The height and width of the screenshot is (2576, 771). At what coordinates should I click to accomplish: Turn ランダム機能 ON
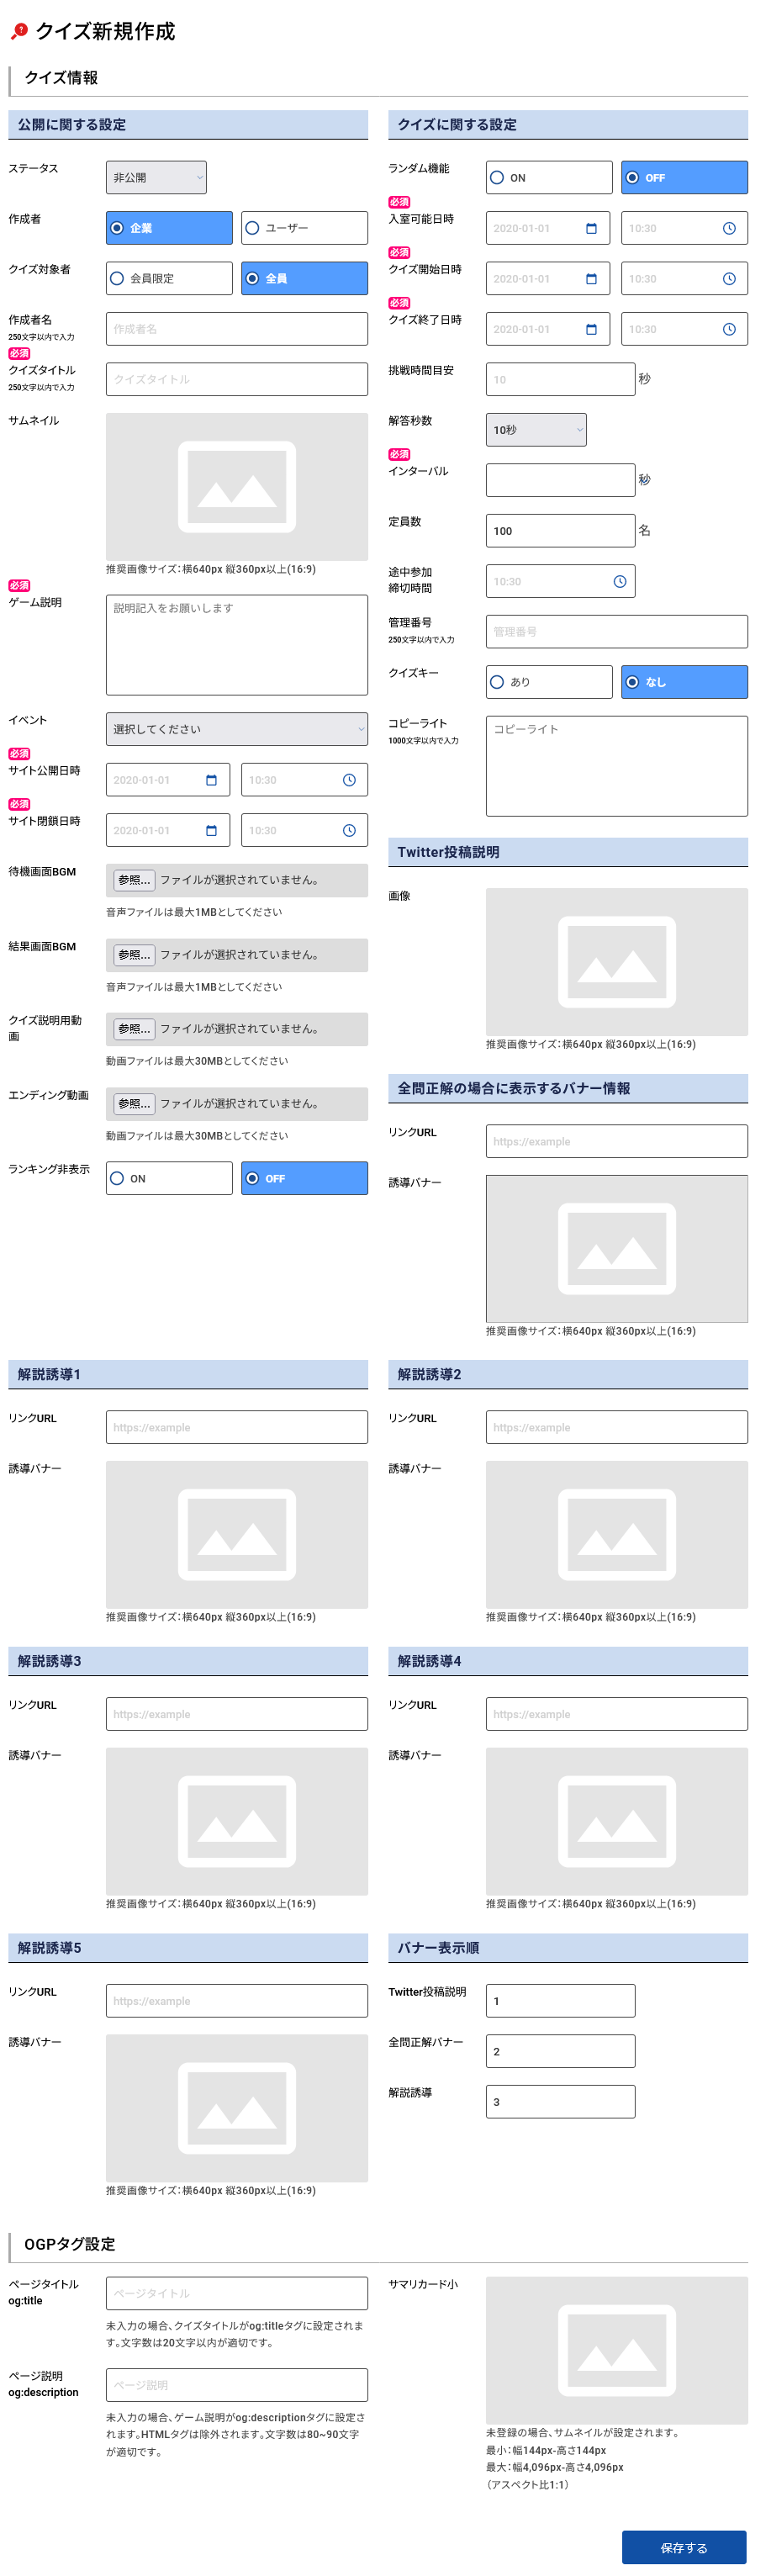click(549, 178)
